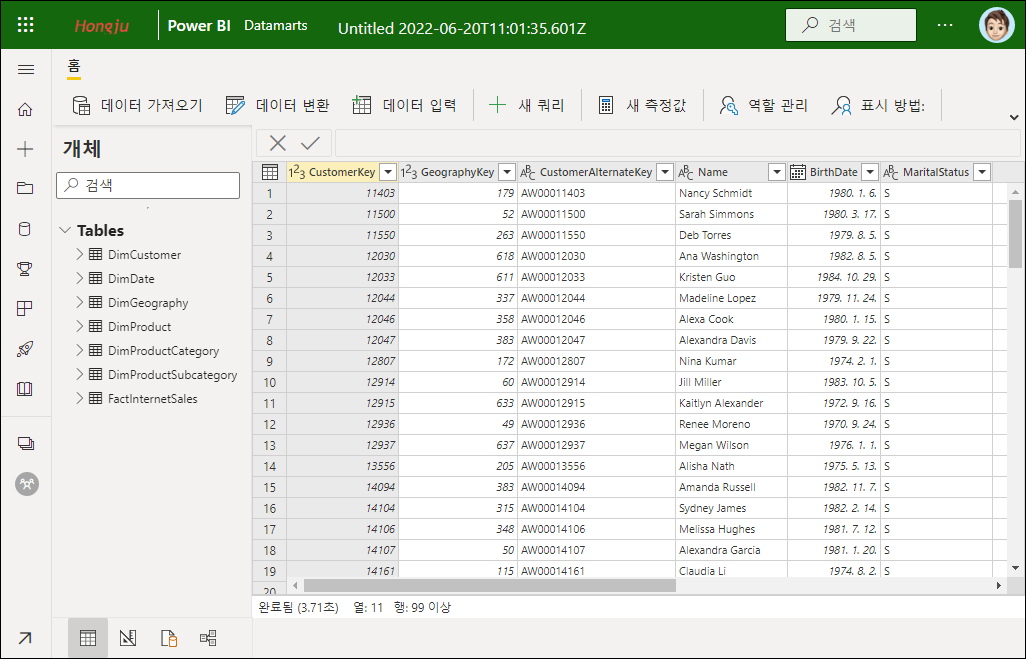
Task: Open Browse folder icon in sidebar
Action: pyautogui.click(x=25, y=188)
